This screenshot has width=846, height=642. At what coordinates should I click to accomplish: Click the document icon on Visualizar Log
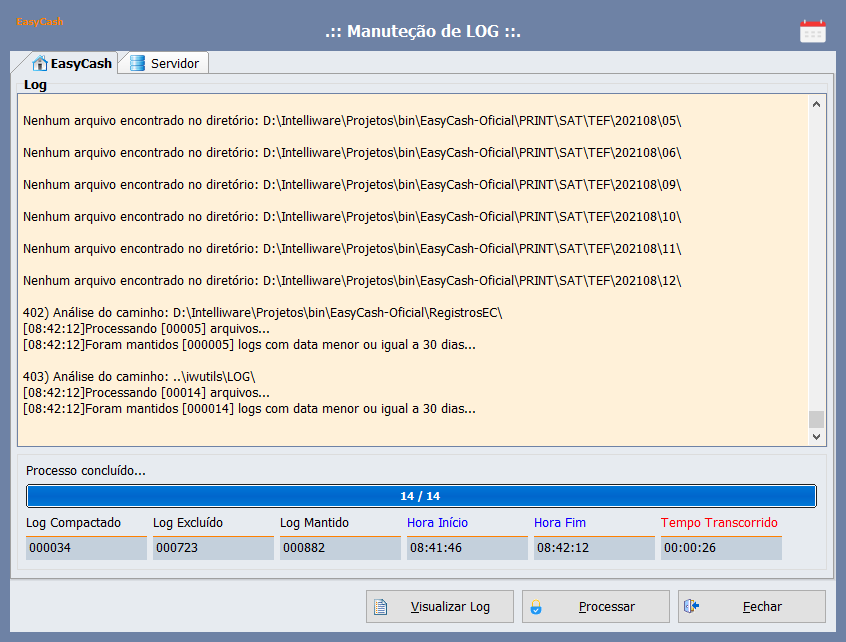380,606
